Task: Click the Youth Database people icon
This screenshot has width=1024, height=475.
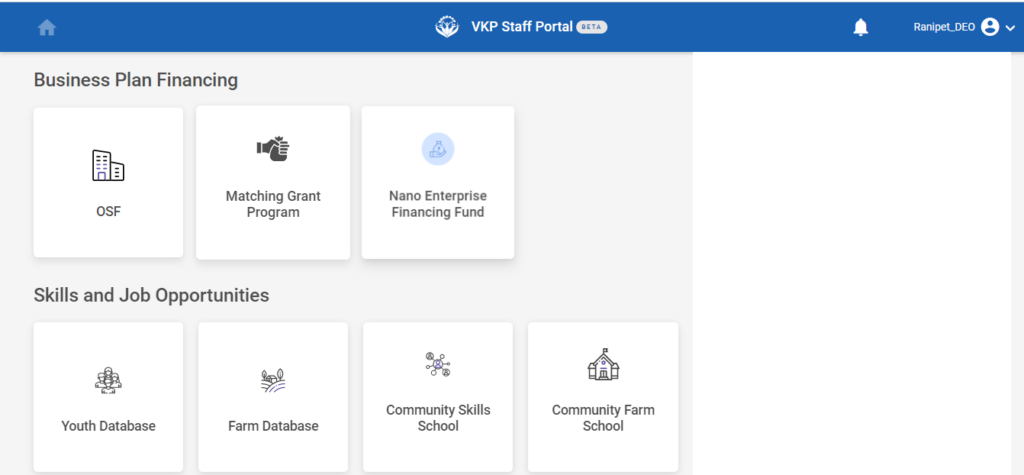Action: 108,380
